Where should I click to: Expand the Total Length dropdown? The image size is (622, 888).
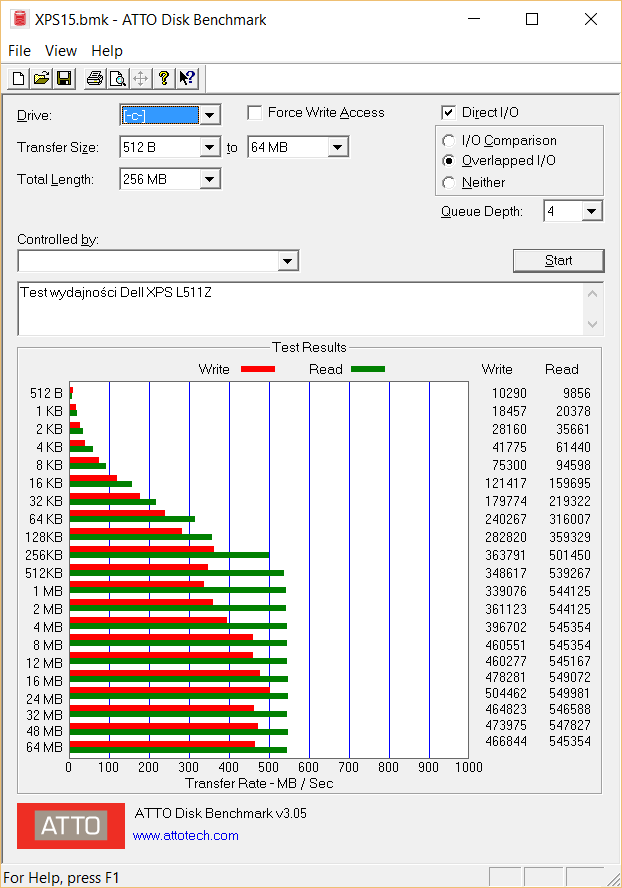209,180
